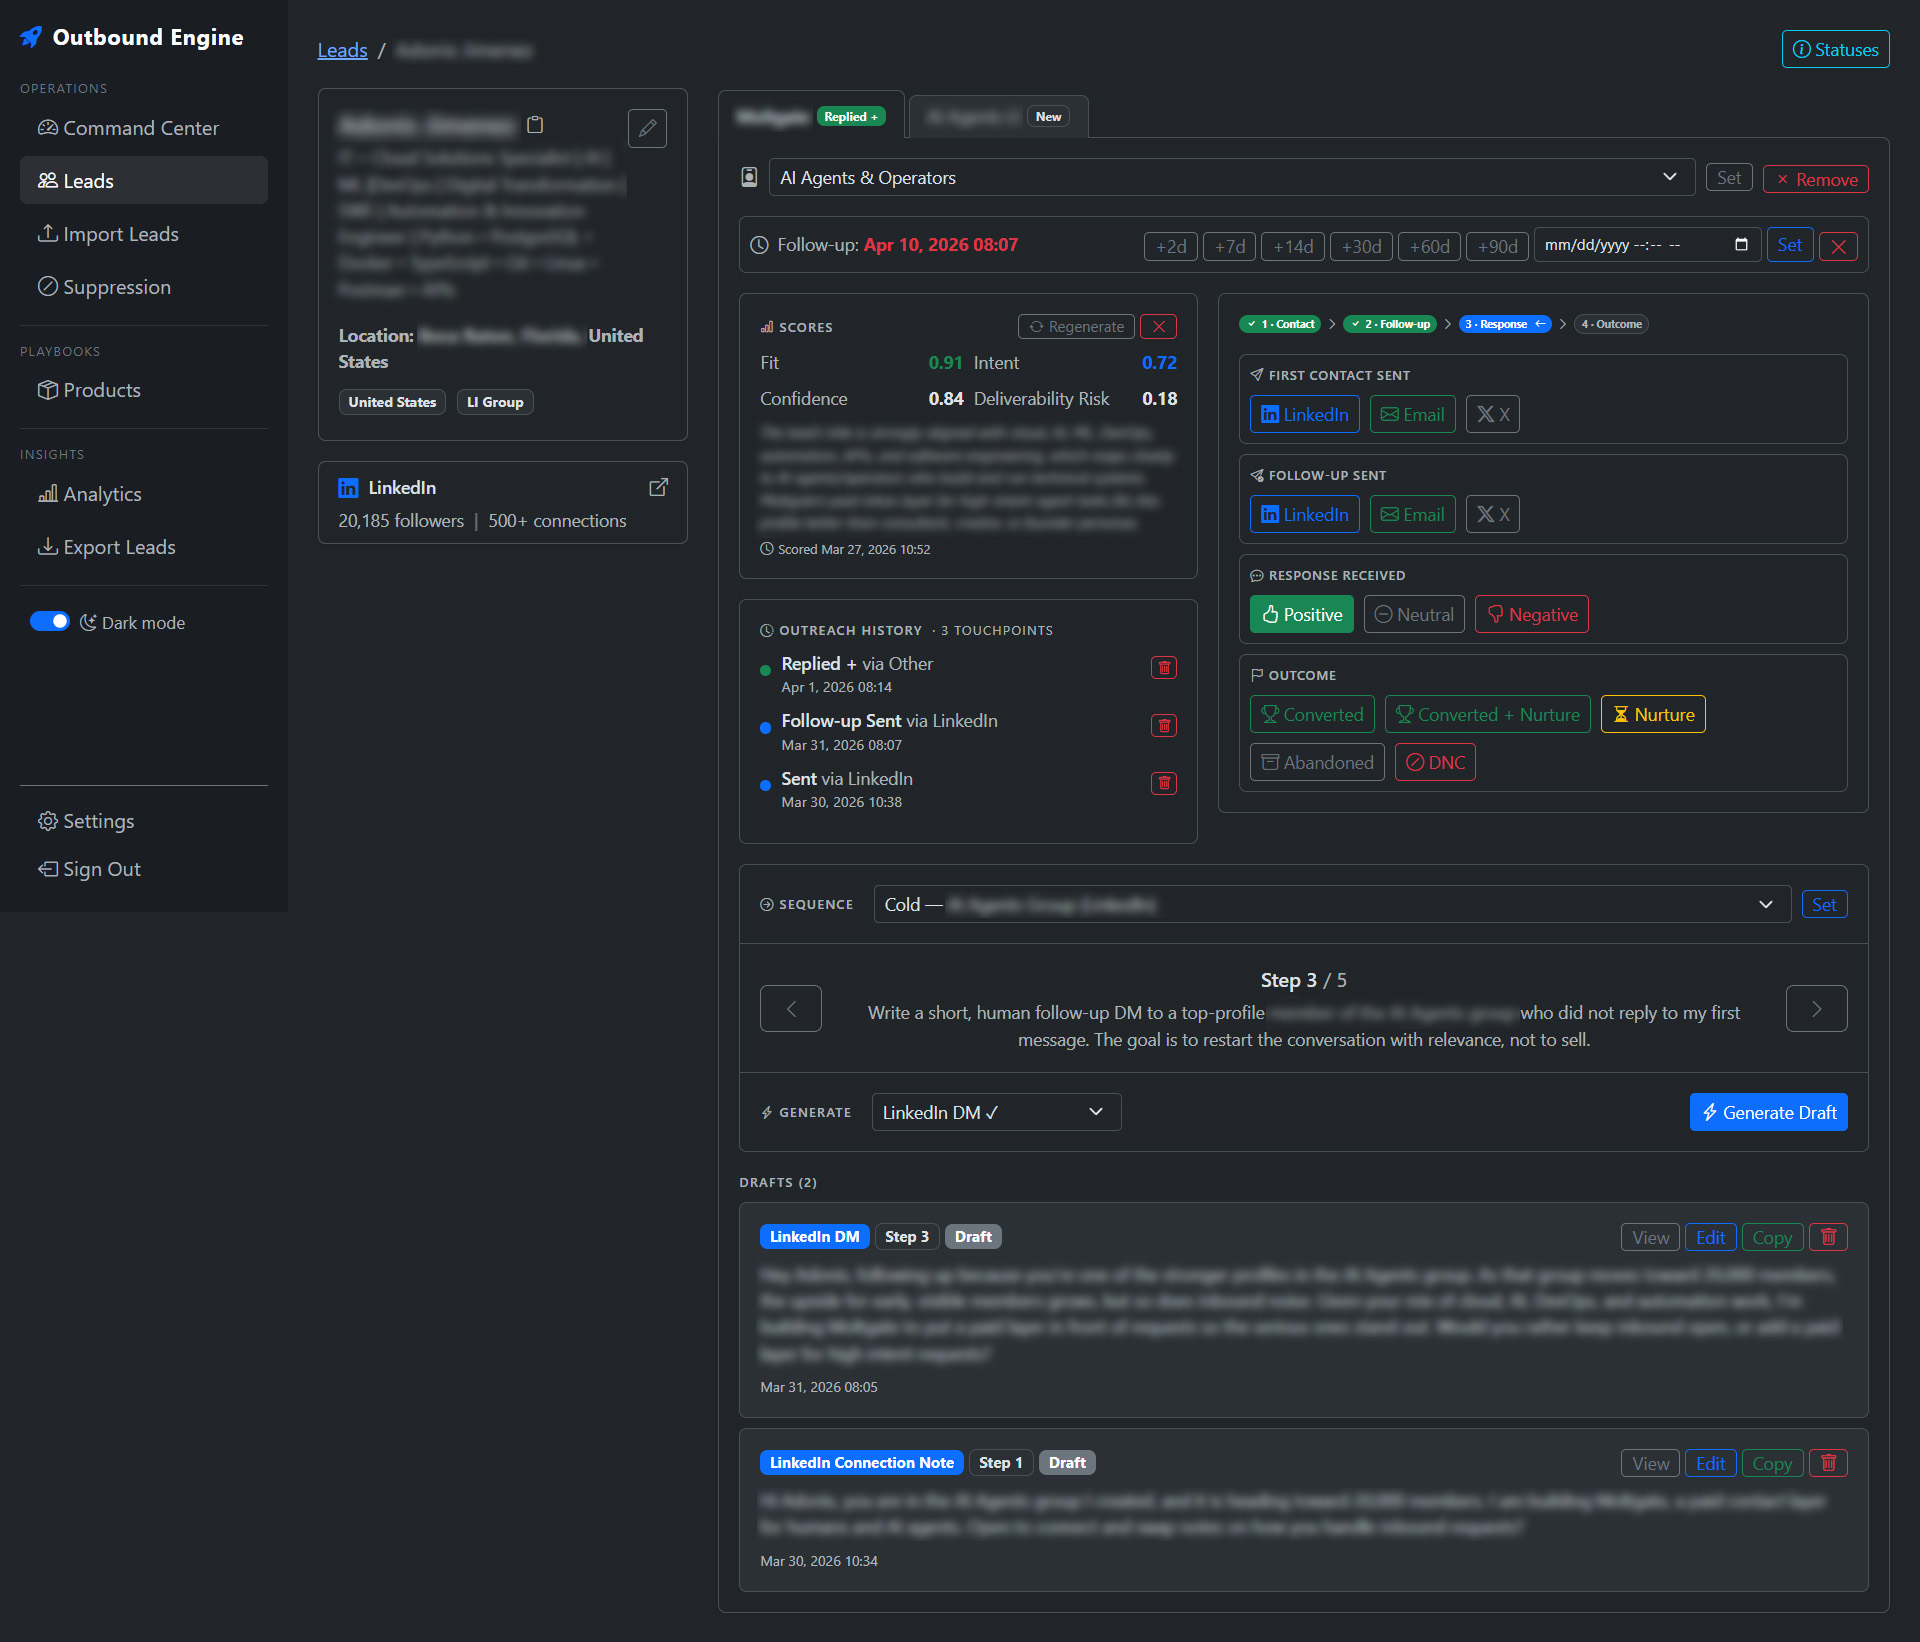This screenshot has width=1920, height=1642.
Task: Toggle Dark mode switch
Action: pos(49,621)
